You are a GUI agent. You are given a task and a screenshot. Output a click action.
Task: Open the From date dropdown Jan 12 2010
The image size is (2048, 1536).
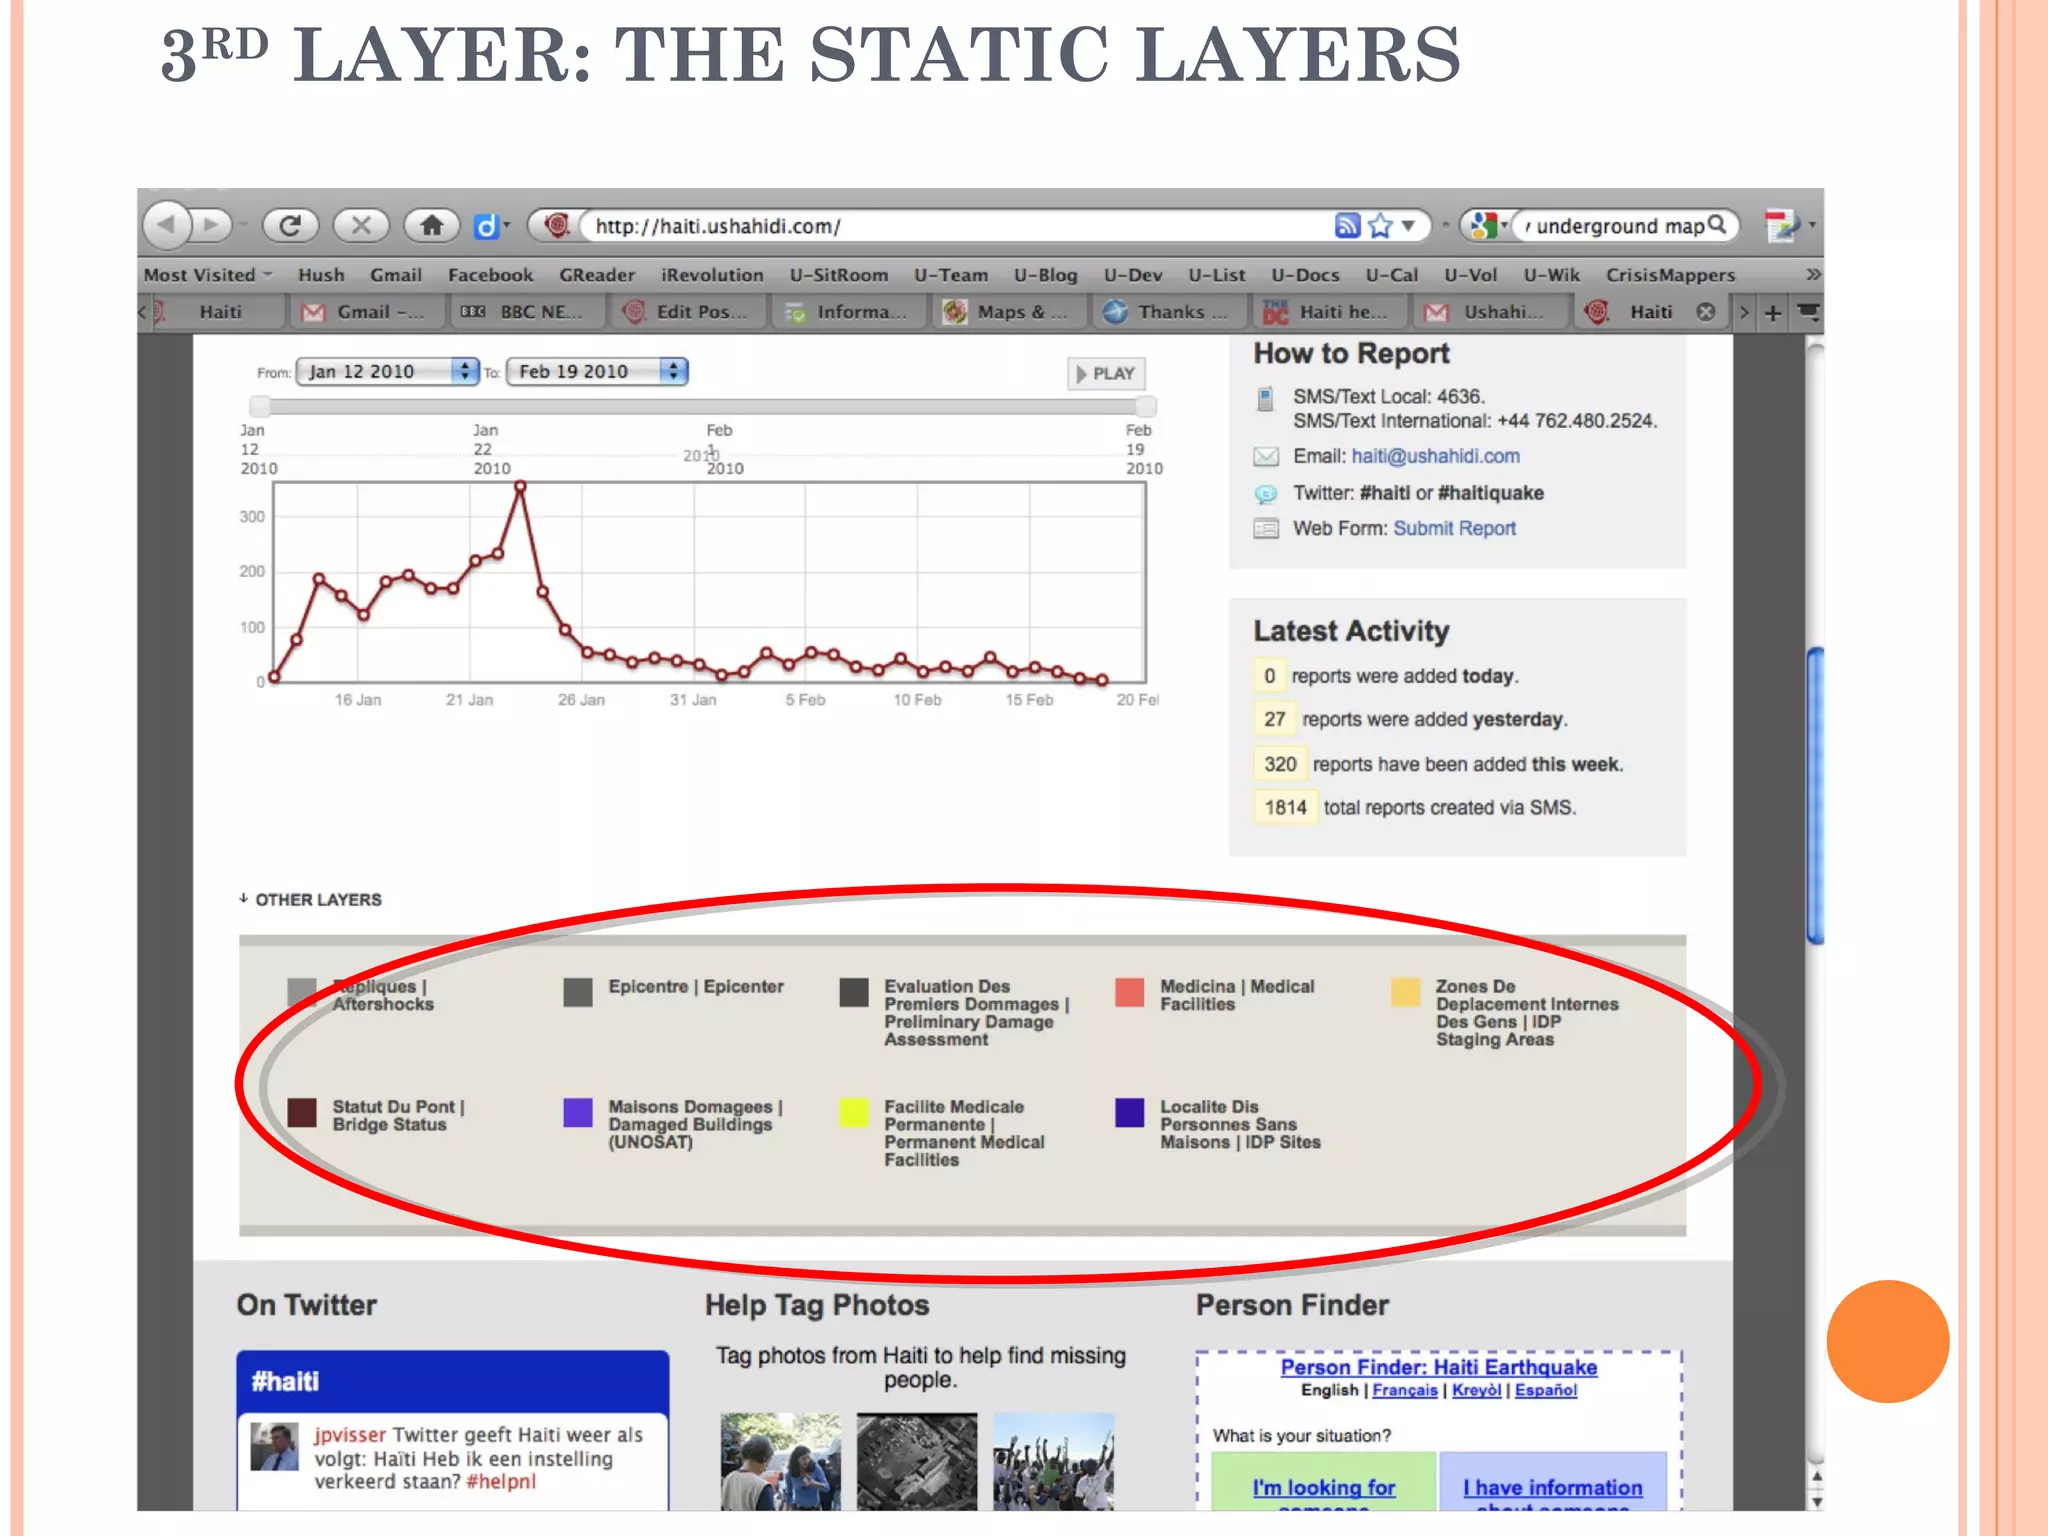point(387,371)
